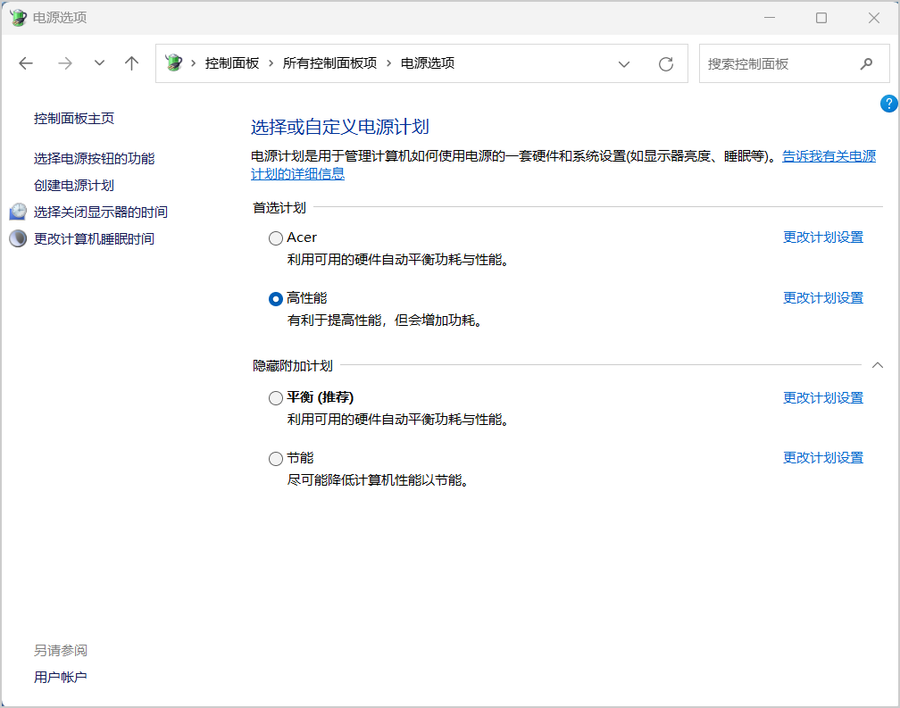Collapse the 隐藏附加计划 section
Image resolution: width=900 pixels, height=708 pixels.
point(877,366)
